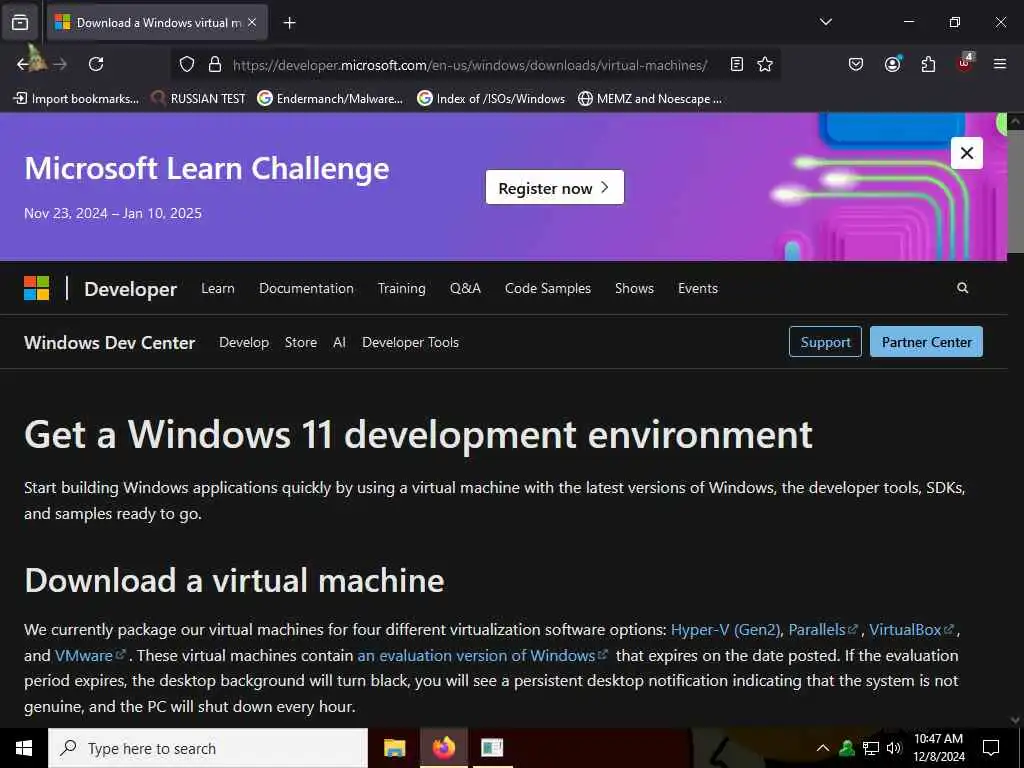
Task: Open Windows Start menu
Action: 24,748
